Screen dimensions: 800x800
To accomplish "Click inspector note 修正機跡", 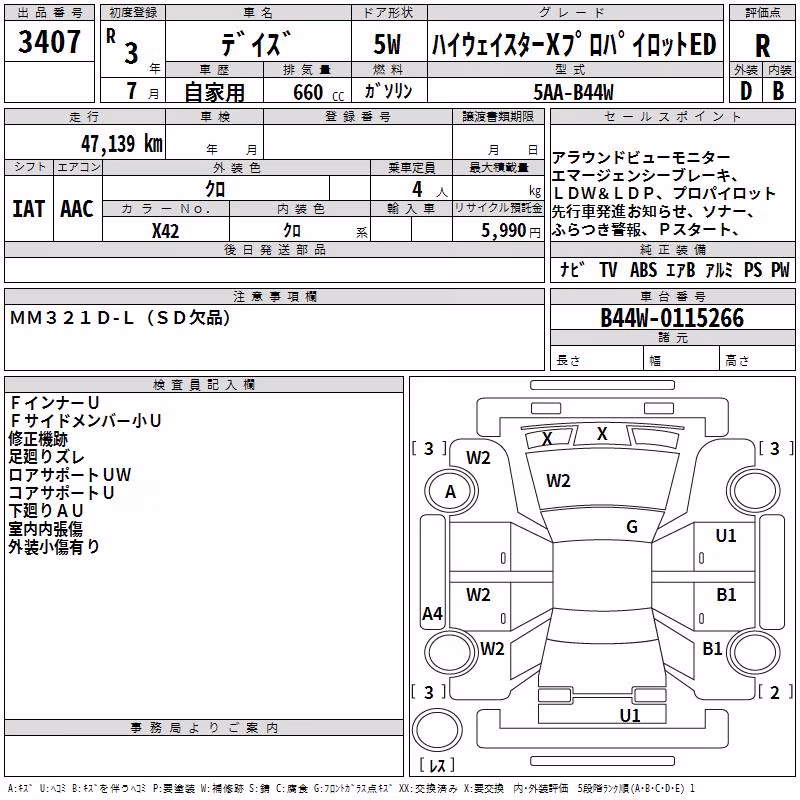I will [x=38, y=439].
